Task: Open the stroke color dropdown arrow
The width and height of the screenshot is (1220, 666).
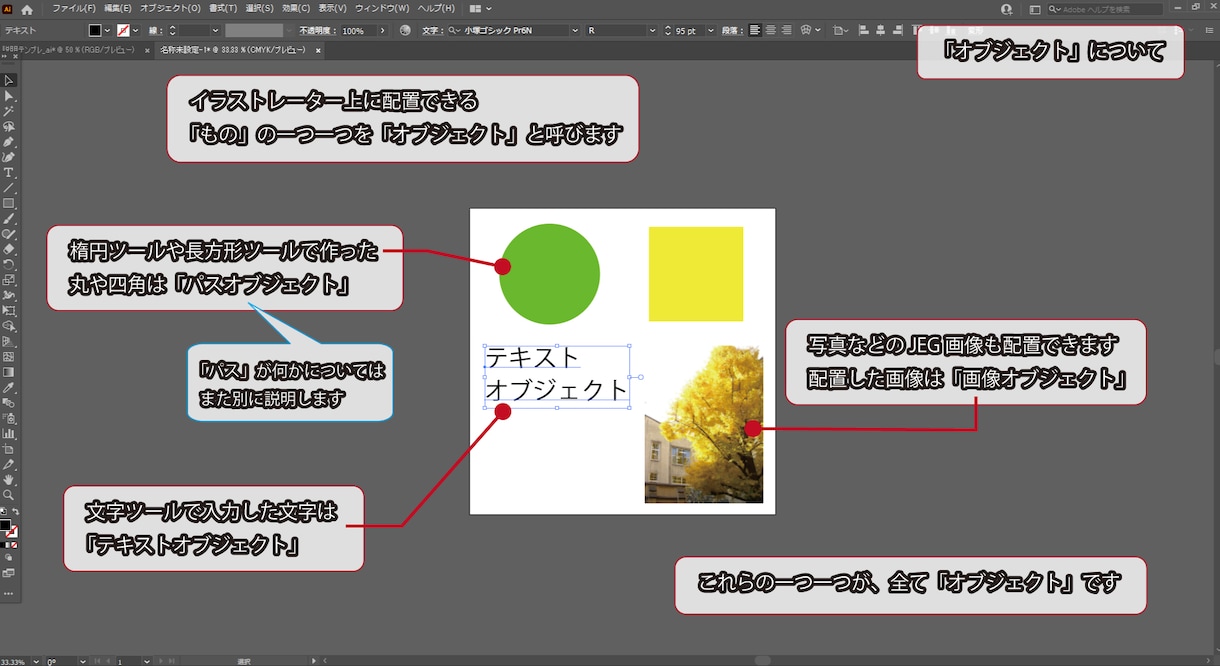Action: click(135, 30)
